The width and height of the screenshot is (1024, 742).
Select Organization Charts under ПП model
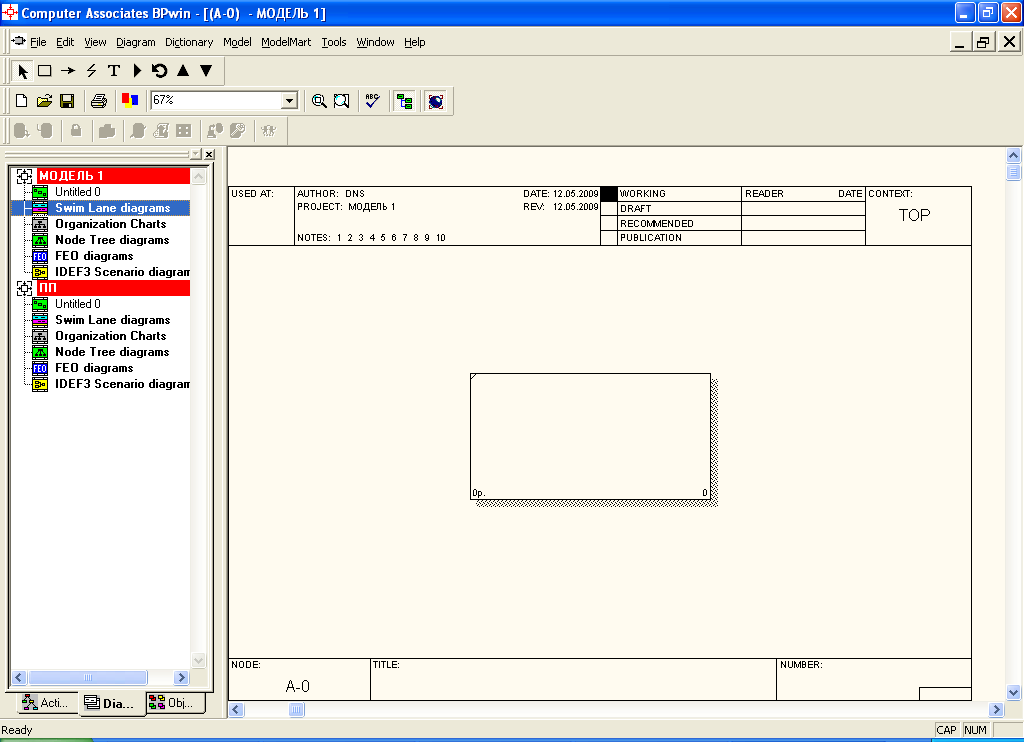pyautogui.click(x=110, y=336)
